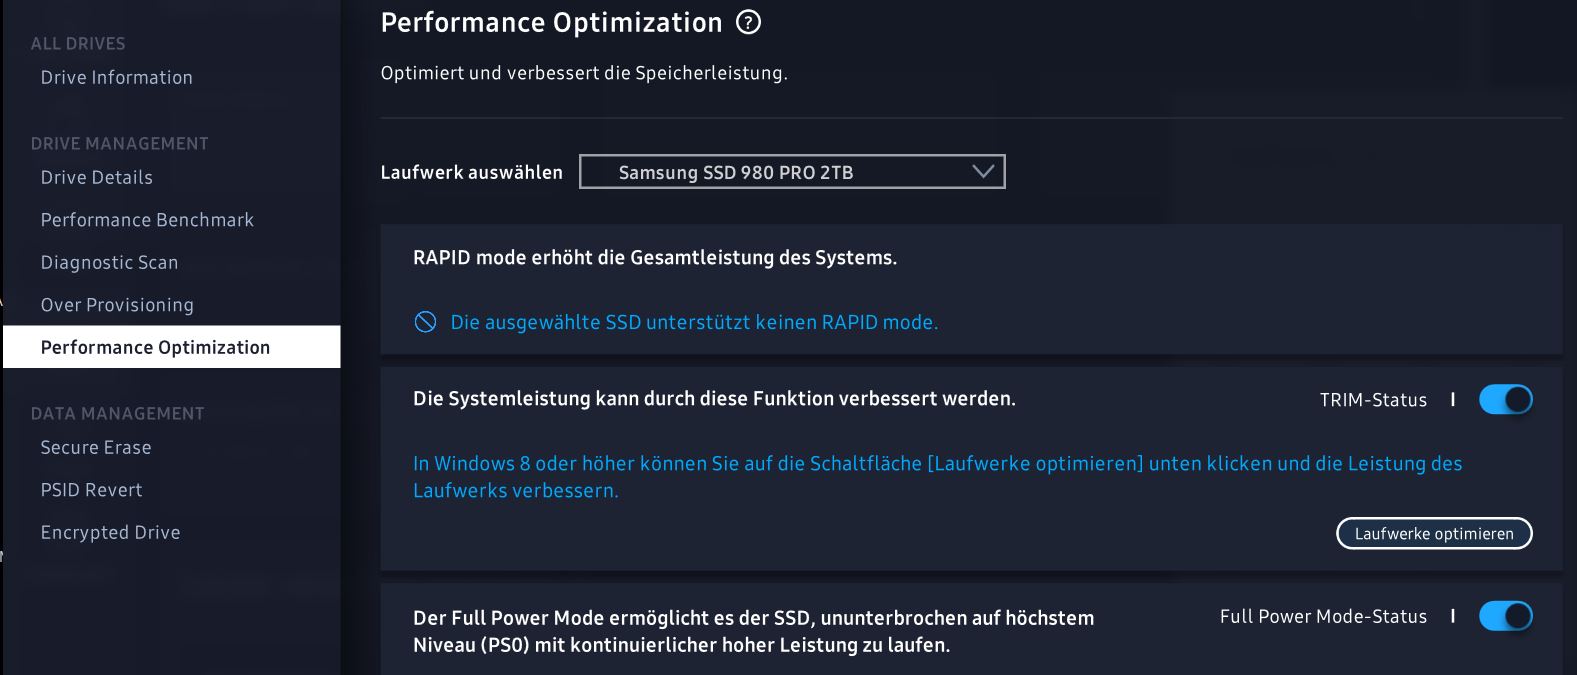Select Drive Details under Drive Management
Image resolution: width=1577 pixels, height=675 pixels.
point(96,177)
